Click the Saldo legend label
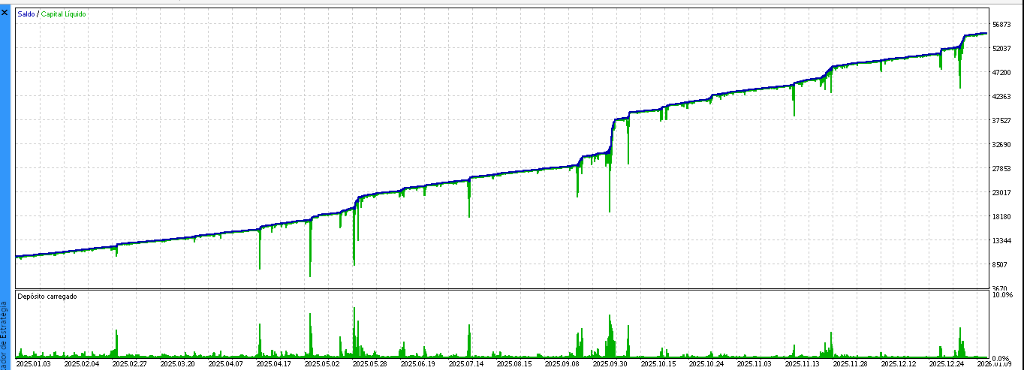Viewport: 1024px width, 370px height. pyautogui.click(x=26, y=14)
